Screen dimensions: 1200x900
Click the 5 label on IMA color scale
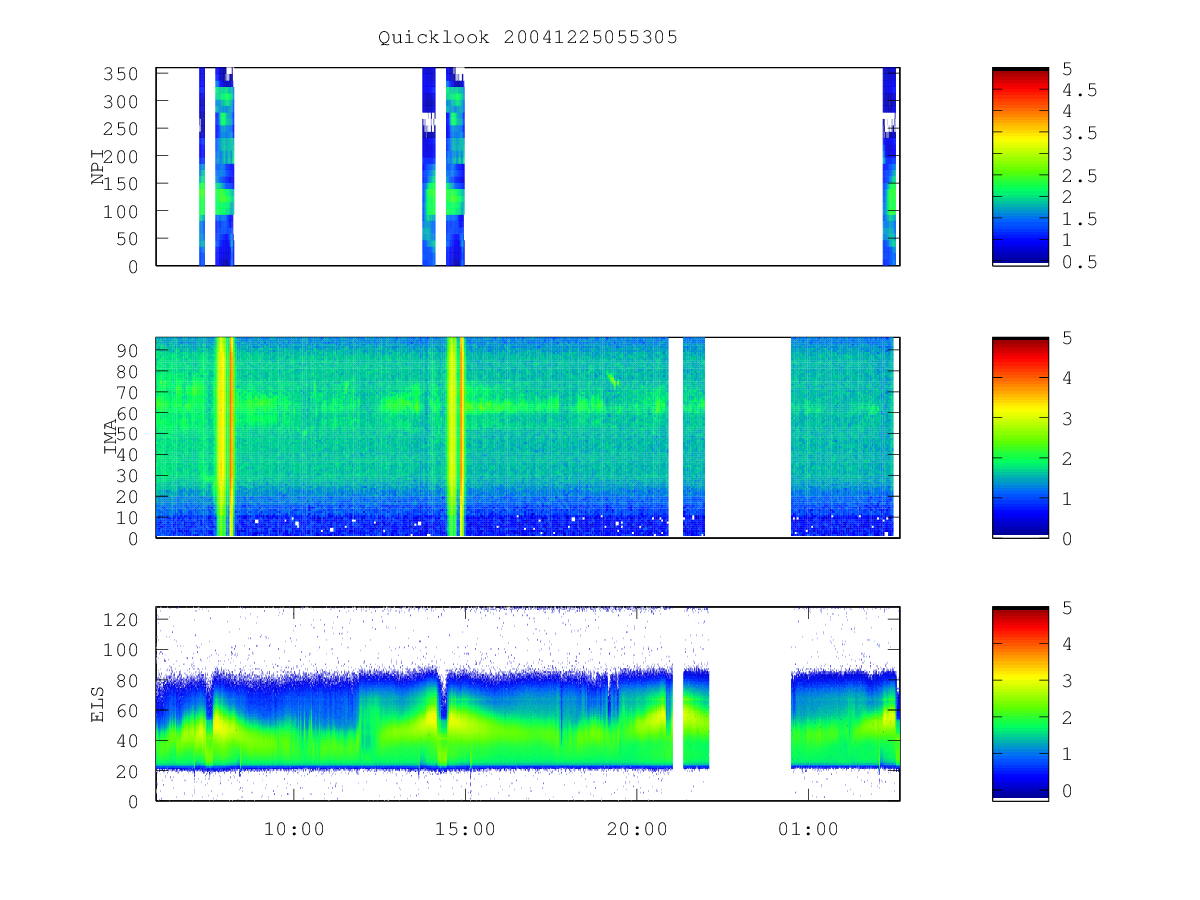(1067, 338)
